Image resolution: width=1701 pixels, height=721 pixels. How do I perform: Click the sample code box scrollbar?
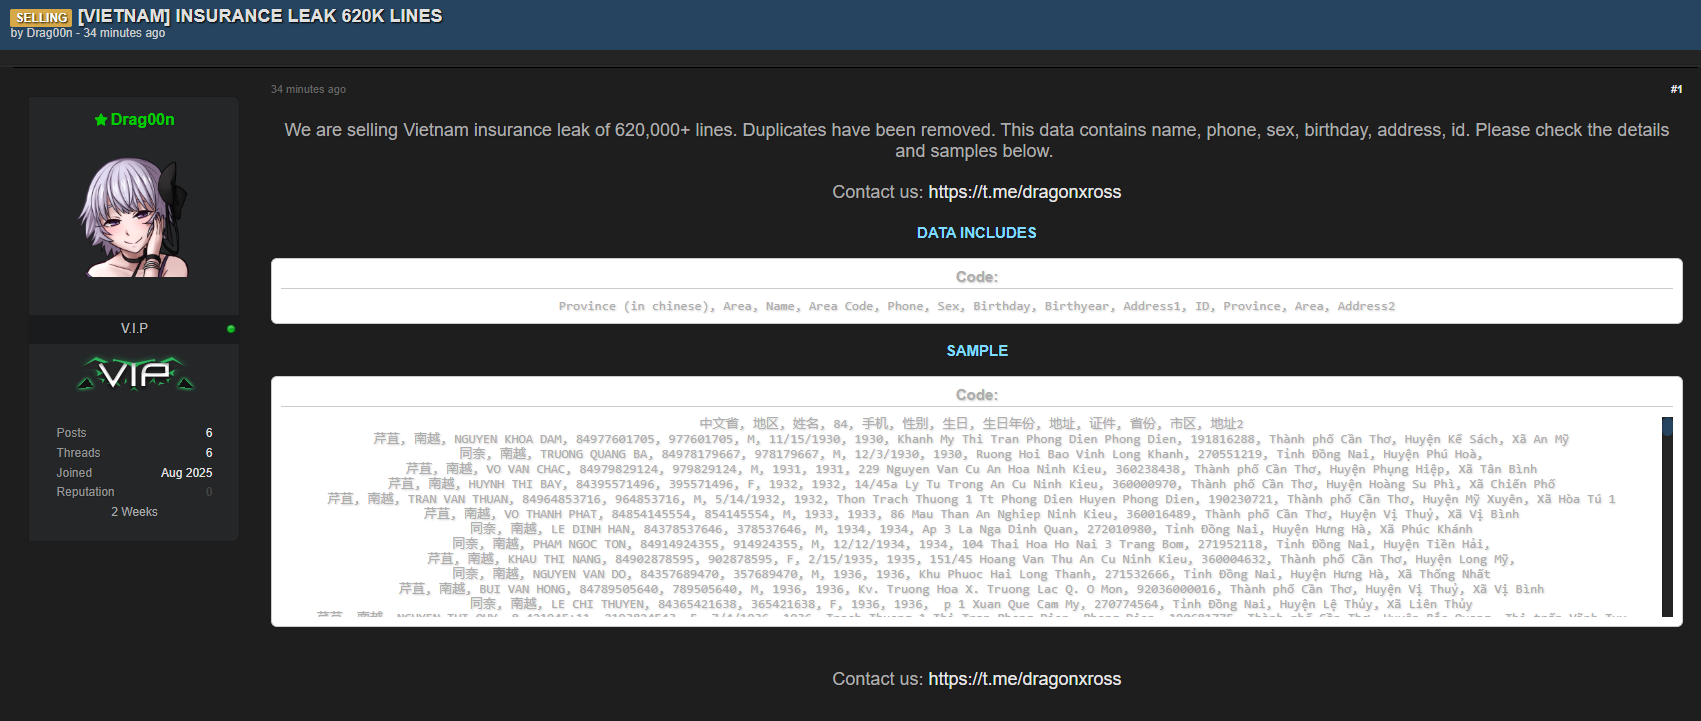coord(1667,516)
